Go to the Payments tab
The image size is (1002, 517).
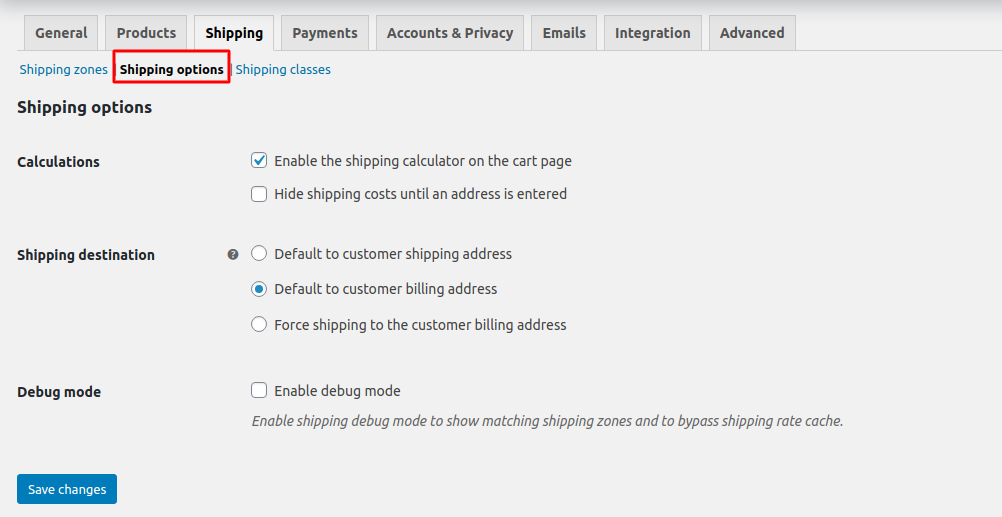(x=325, y=33)
